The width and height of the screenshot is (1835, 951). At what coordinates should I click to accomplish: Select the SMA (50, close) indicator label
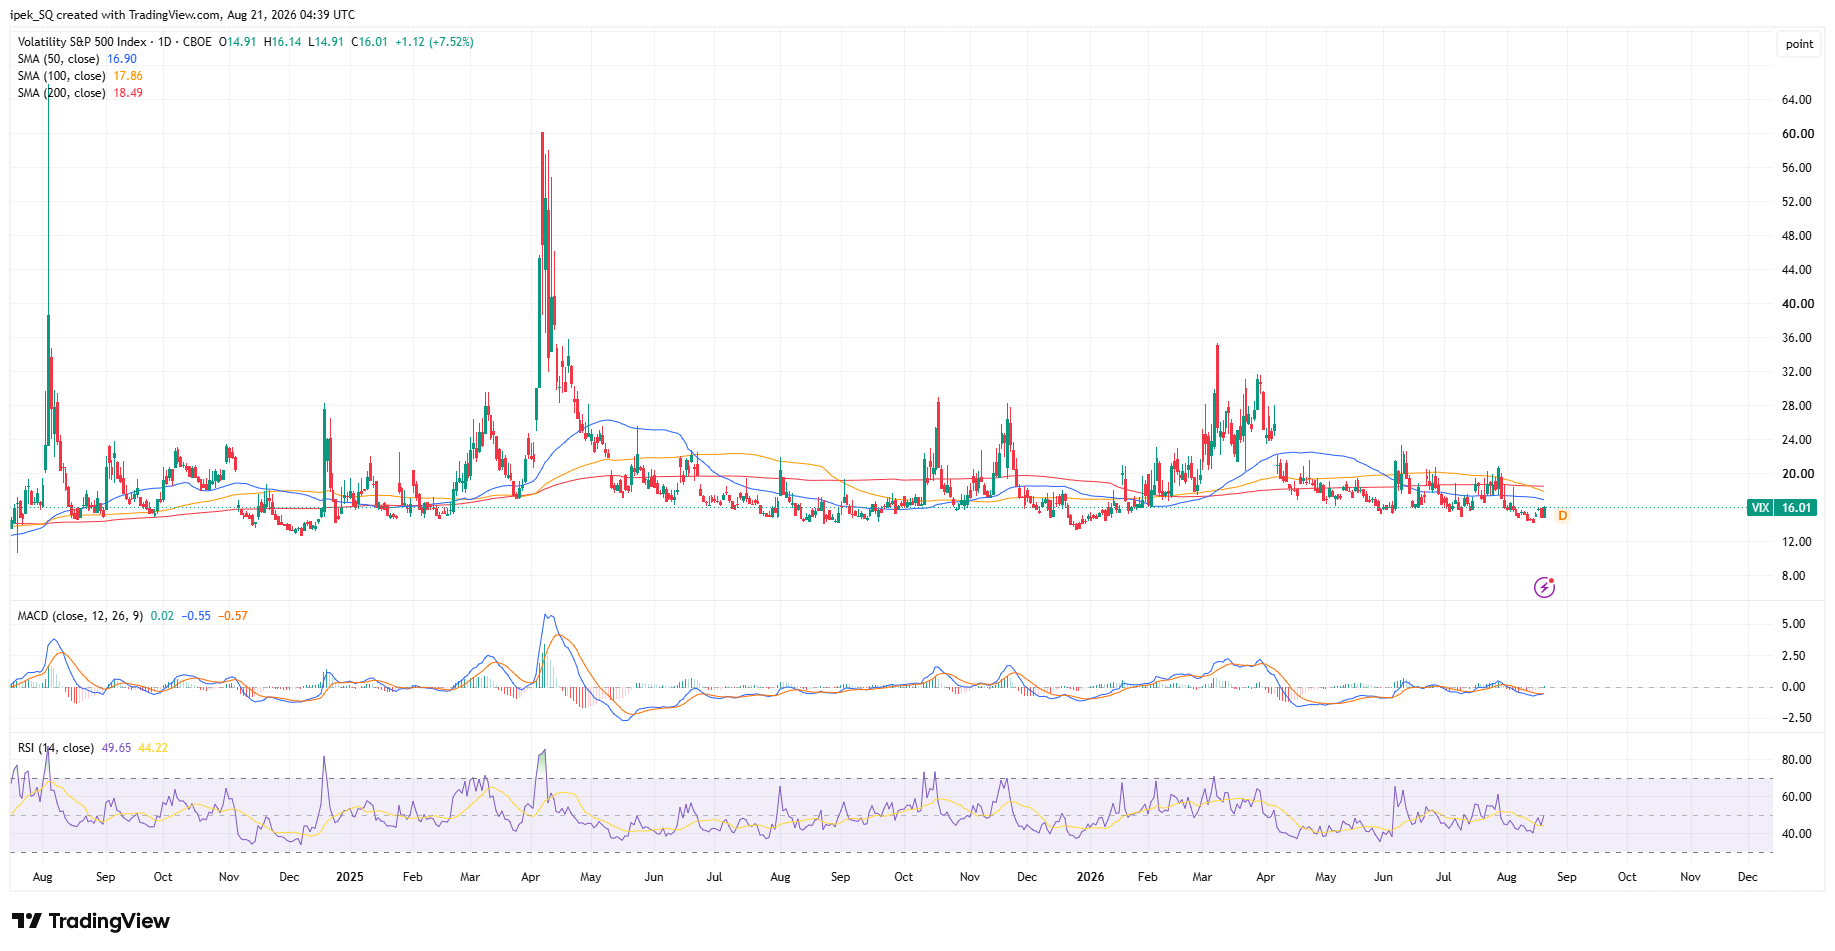click(59, 59)
